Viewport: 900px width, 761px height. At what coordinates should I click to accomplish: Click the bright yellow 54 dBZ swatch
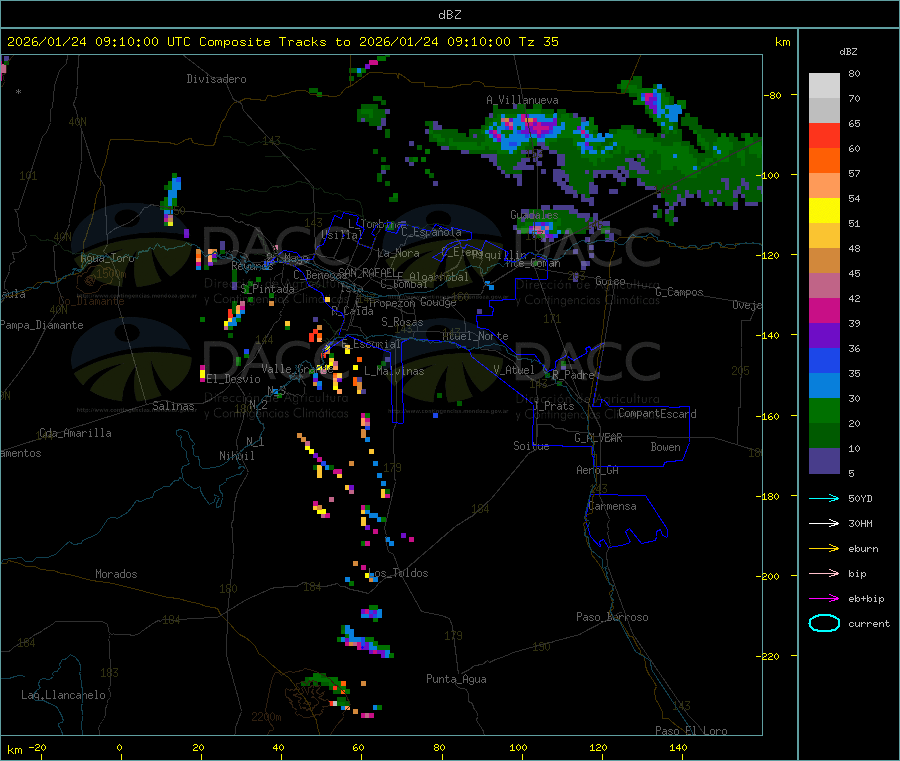tap(824, 211)
